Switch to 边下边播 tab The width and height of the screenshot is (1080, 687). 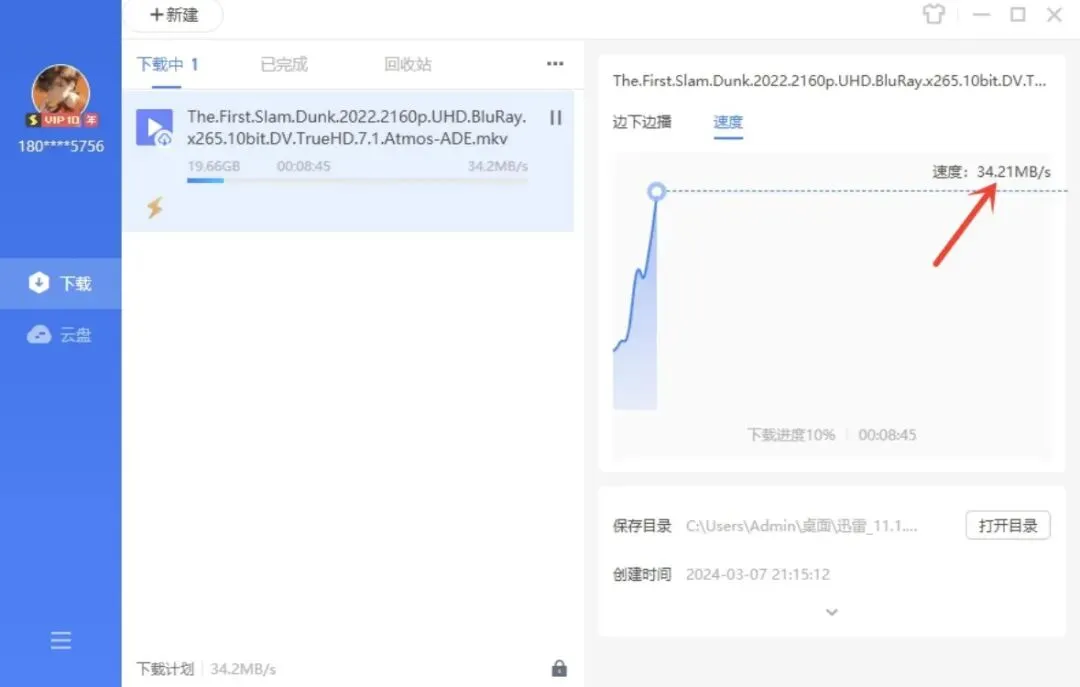point(642,122)
